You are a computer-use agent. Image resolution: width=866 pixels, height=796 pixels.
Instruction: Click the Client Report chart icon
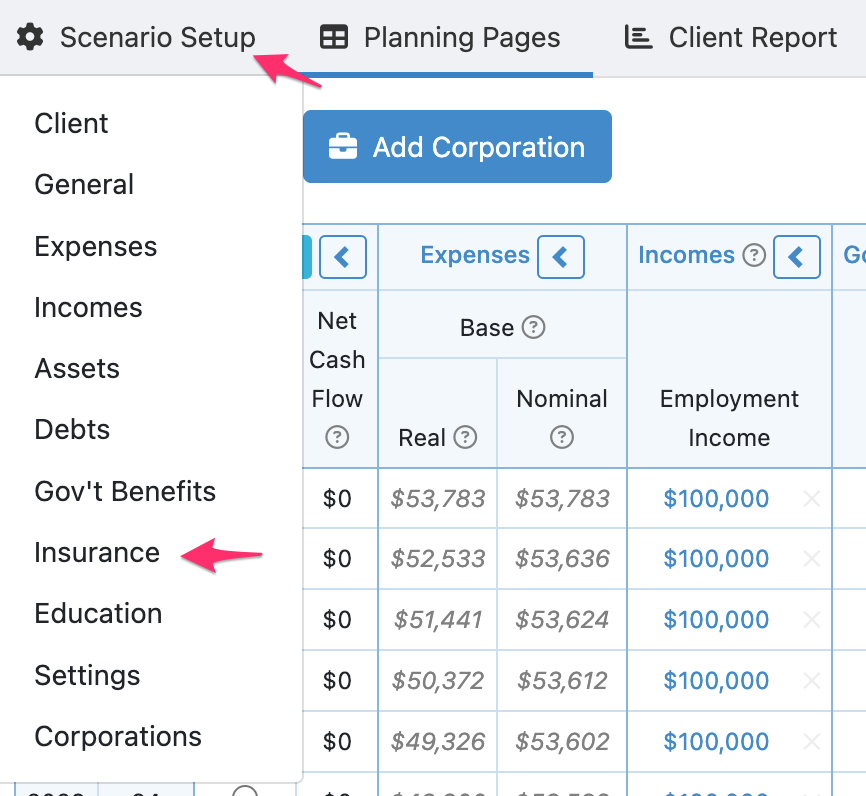click(x=638, y=36)
